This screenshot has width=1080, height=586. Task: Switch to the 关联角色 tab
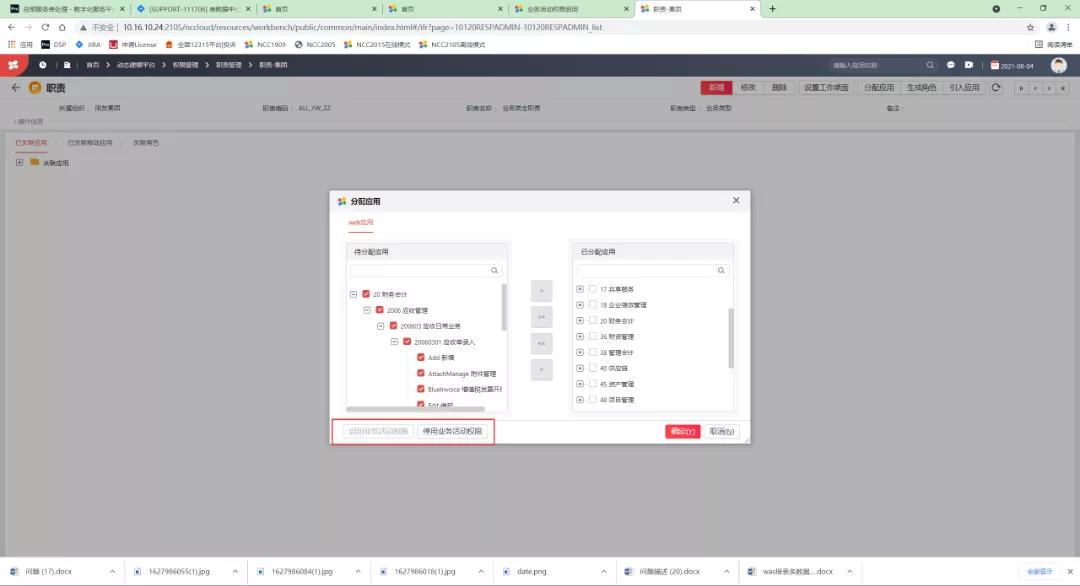point(148,142)
